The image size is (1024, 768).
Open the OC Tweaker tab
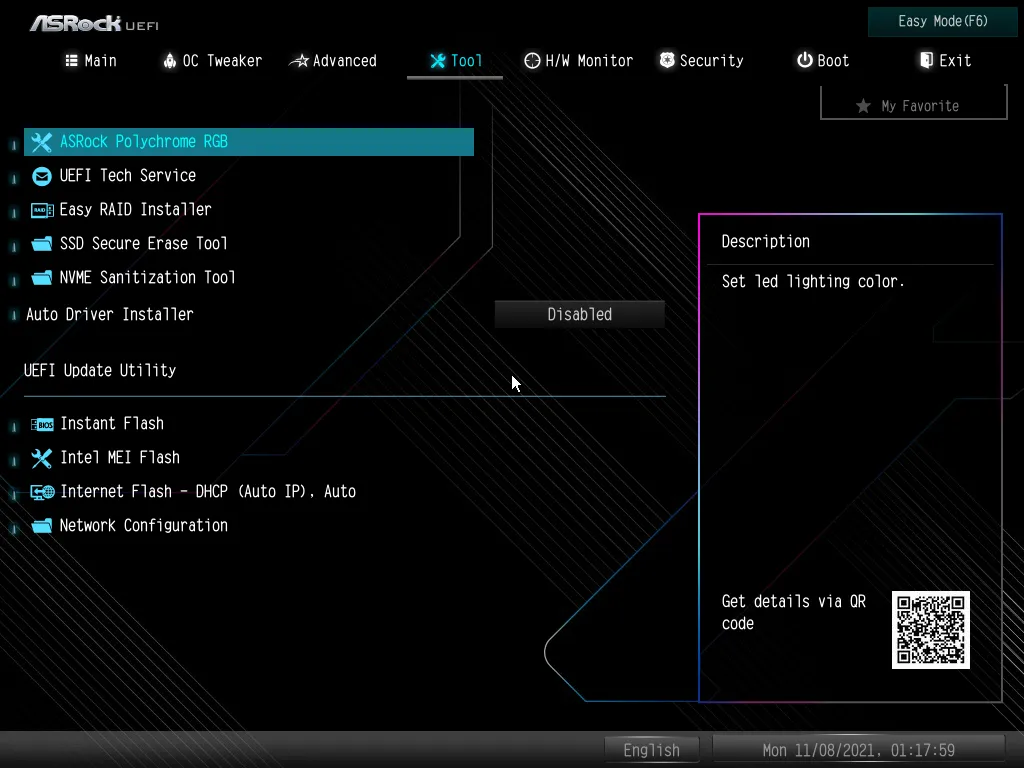[x=213, y=61]
